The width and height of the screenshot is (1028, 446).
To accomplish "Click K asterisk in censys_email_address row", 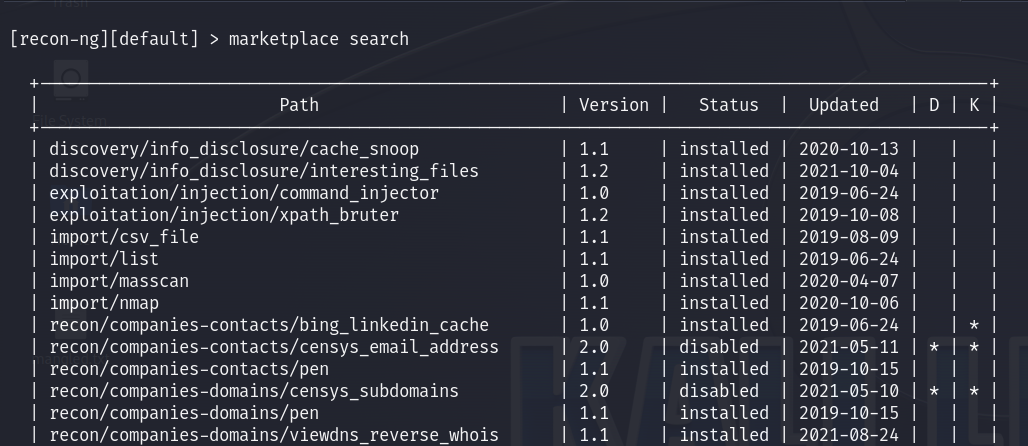I will click(974, 348).
